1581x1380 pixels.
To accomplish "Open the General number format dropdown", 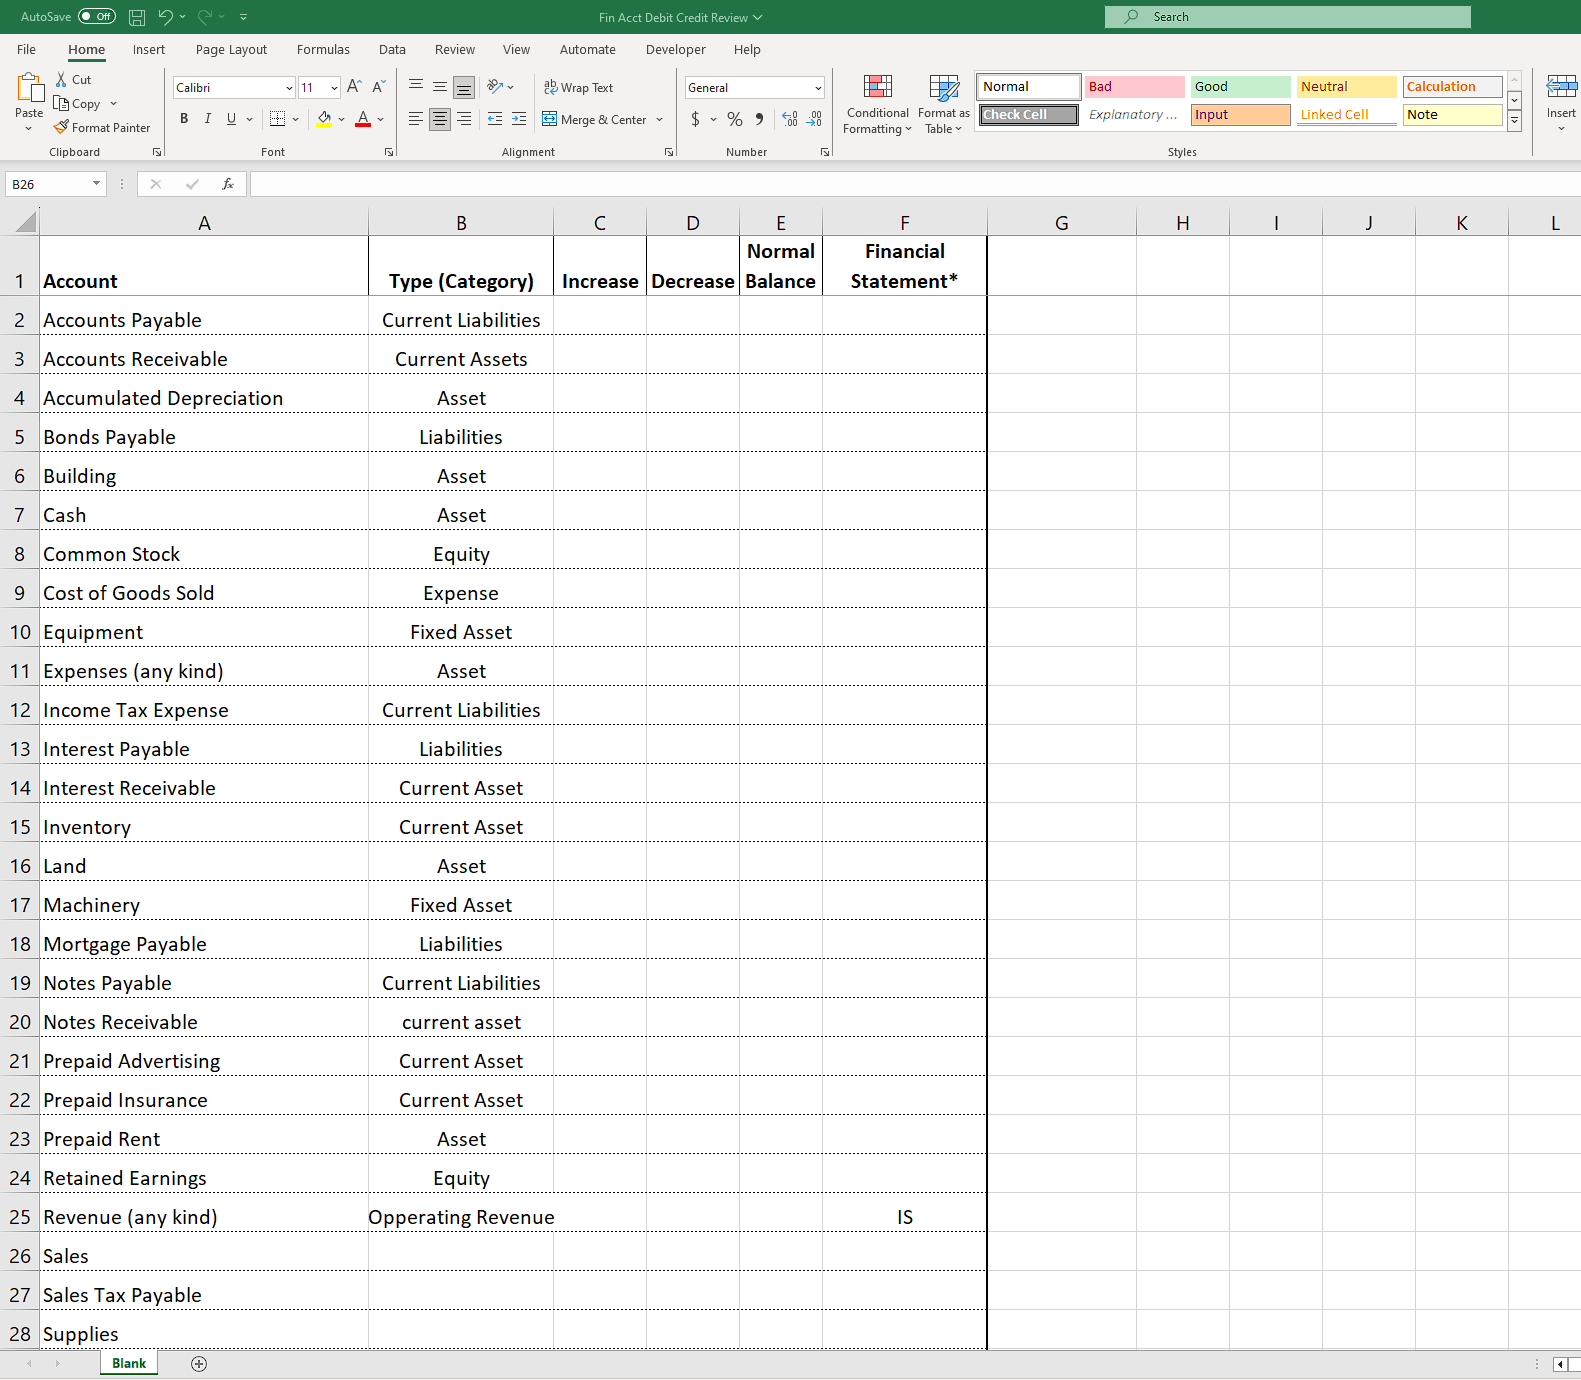I will pyautogui.click(x=818, y=88).
